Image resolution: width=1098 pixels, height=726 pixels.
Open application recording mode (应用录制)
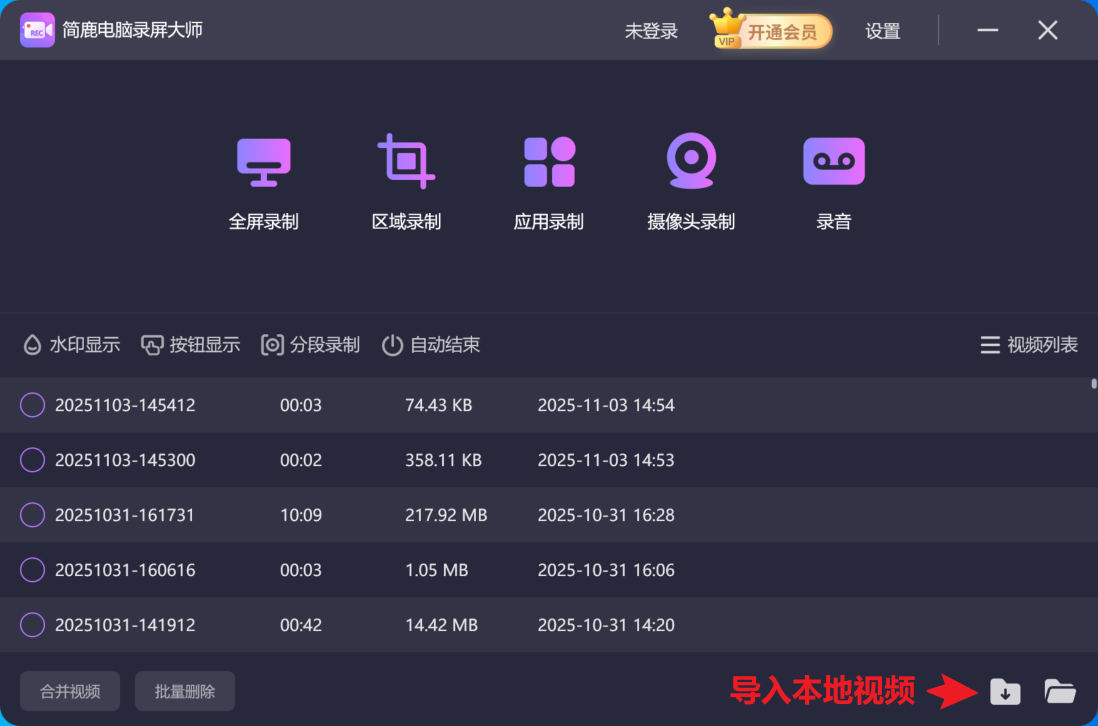pos(549,163)
